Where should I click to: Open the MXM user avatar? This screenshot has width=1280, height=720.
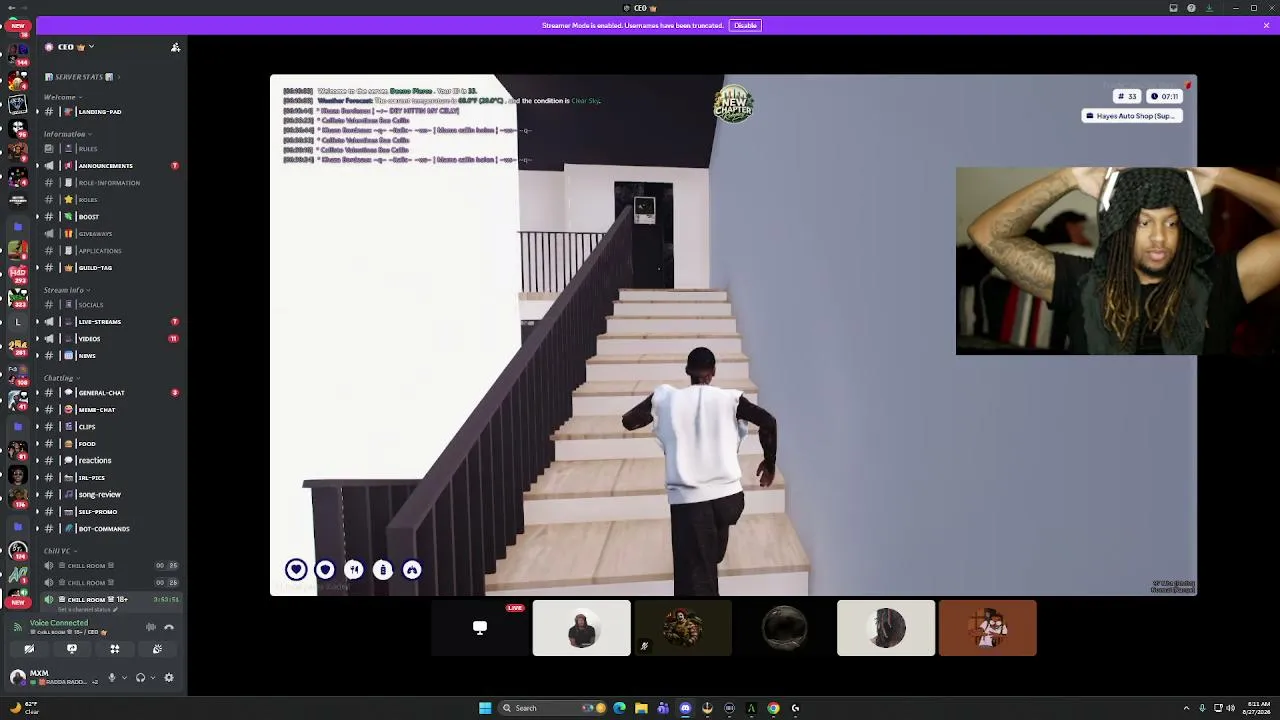[x=17, y=677]
